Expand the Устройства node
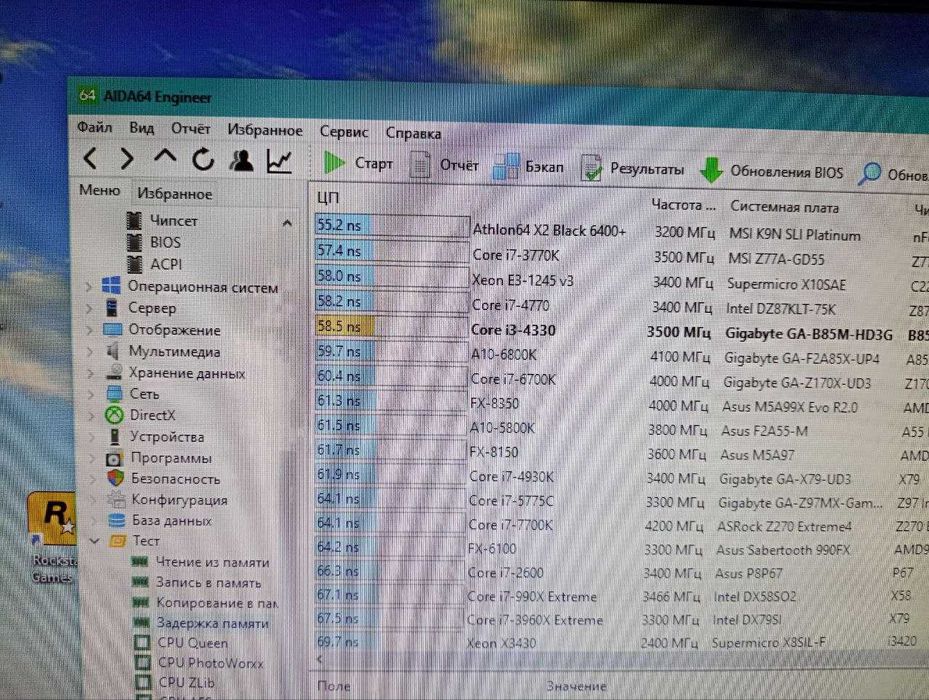The height and width of the screenshot is (700, 929). pos(92,437)
